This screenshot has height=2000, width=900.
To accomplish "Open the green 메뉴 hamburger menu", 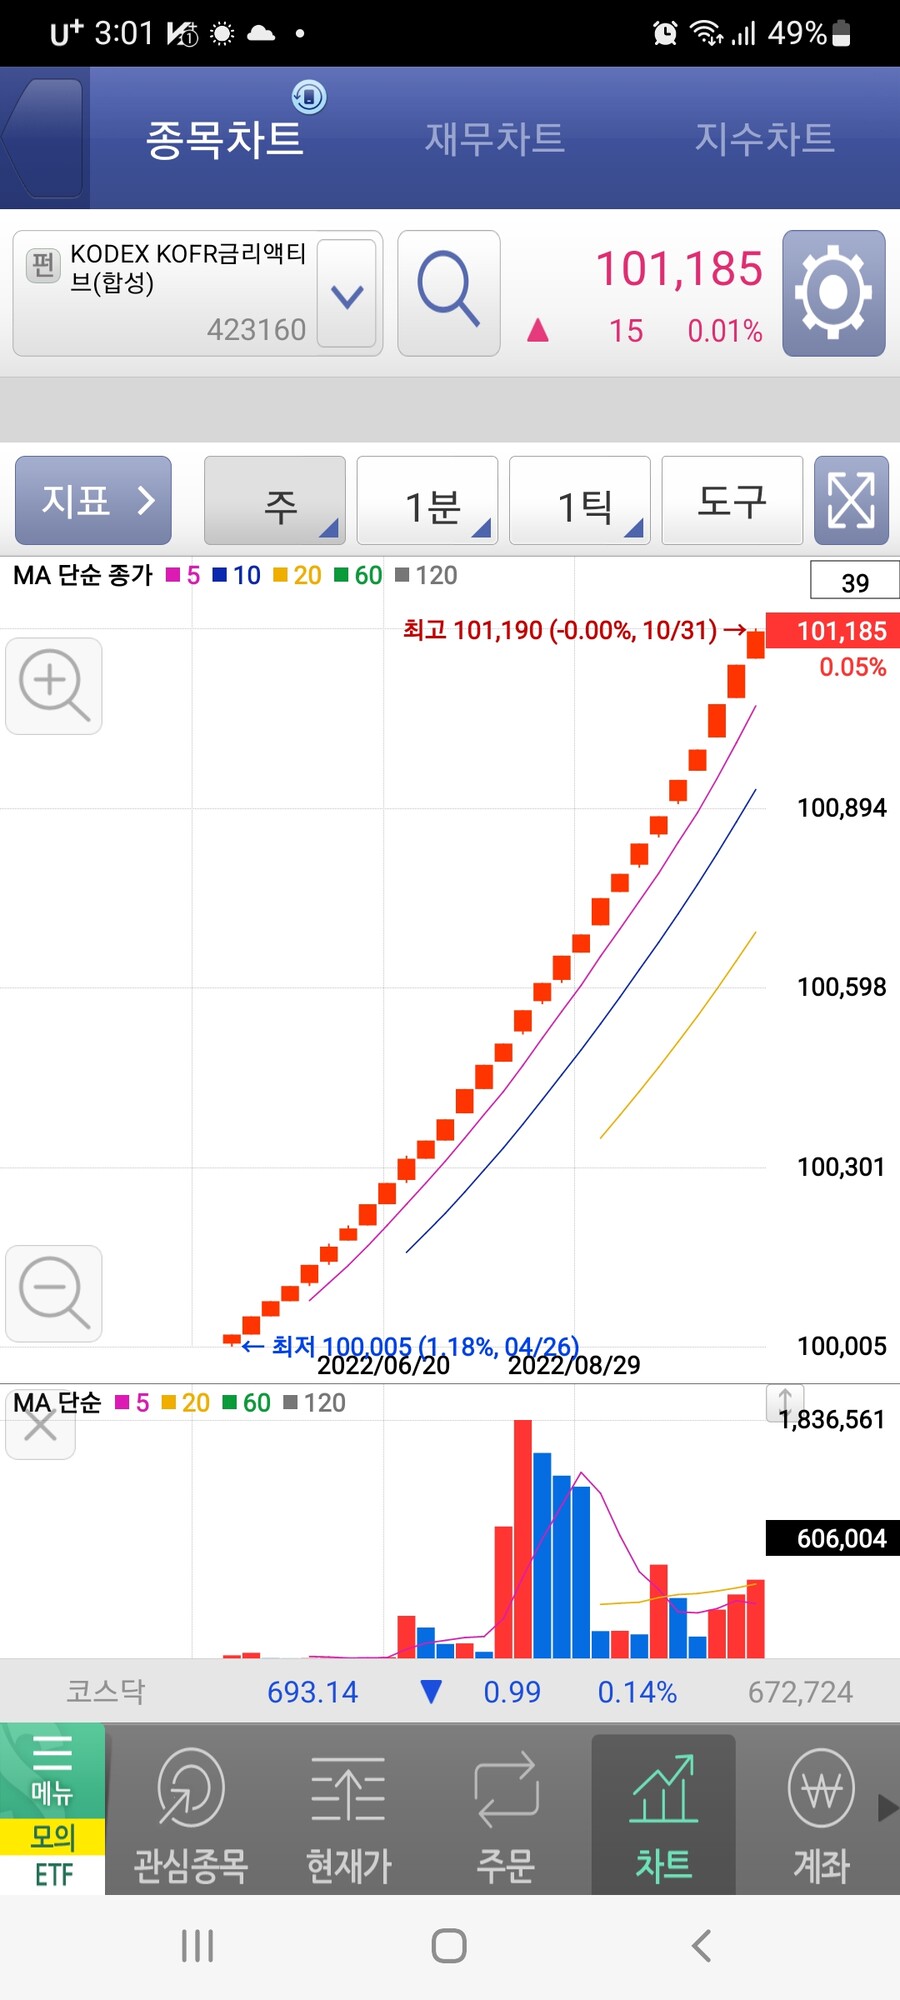I will pyautogui.click(x=52, y=1770).
